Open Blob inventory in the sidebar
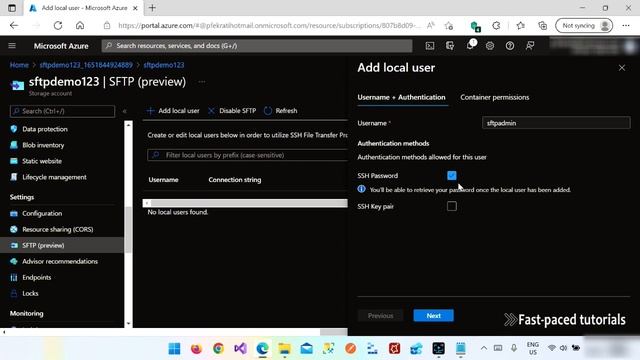The width and height of the screenshot is (640, 360). pos(43,145)
